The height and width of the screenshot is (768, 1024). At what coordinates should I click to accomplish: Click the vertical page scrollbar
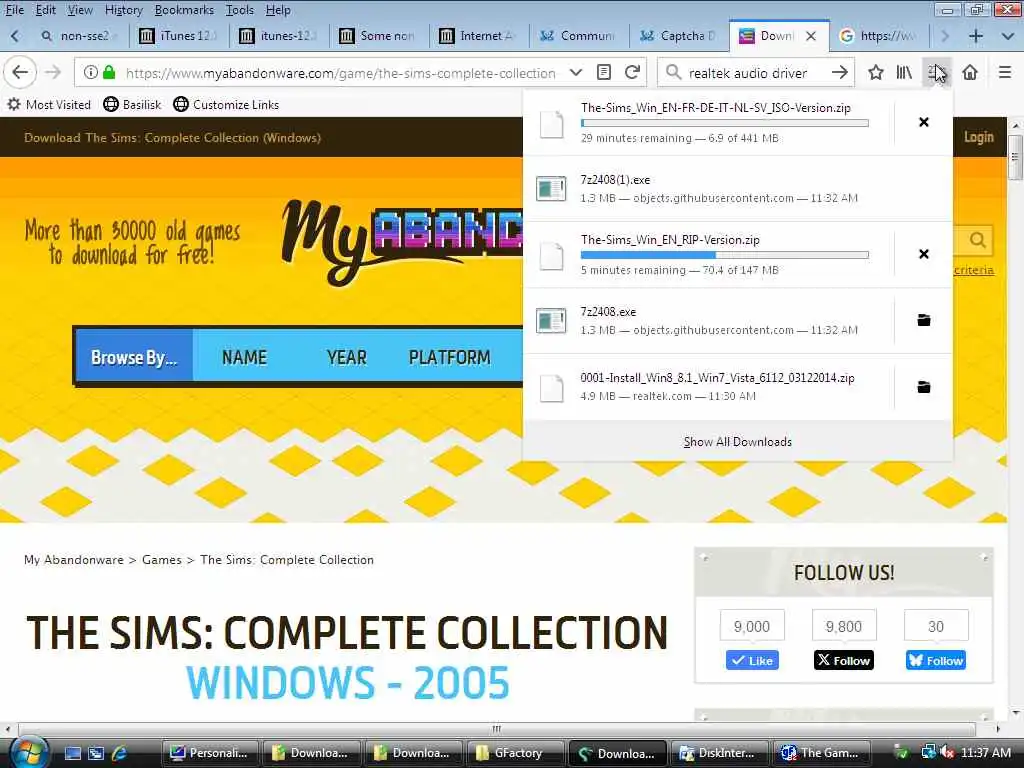tap(1014, 157)
